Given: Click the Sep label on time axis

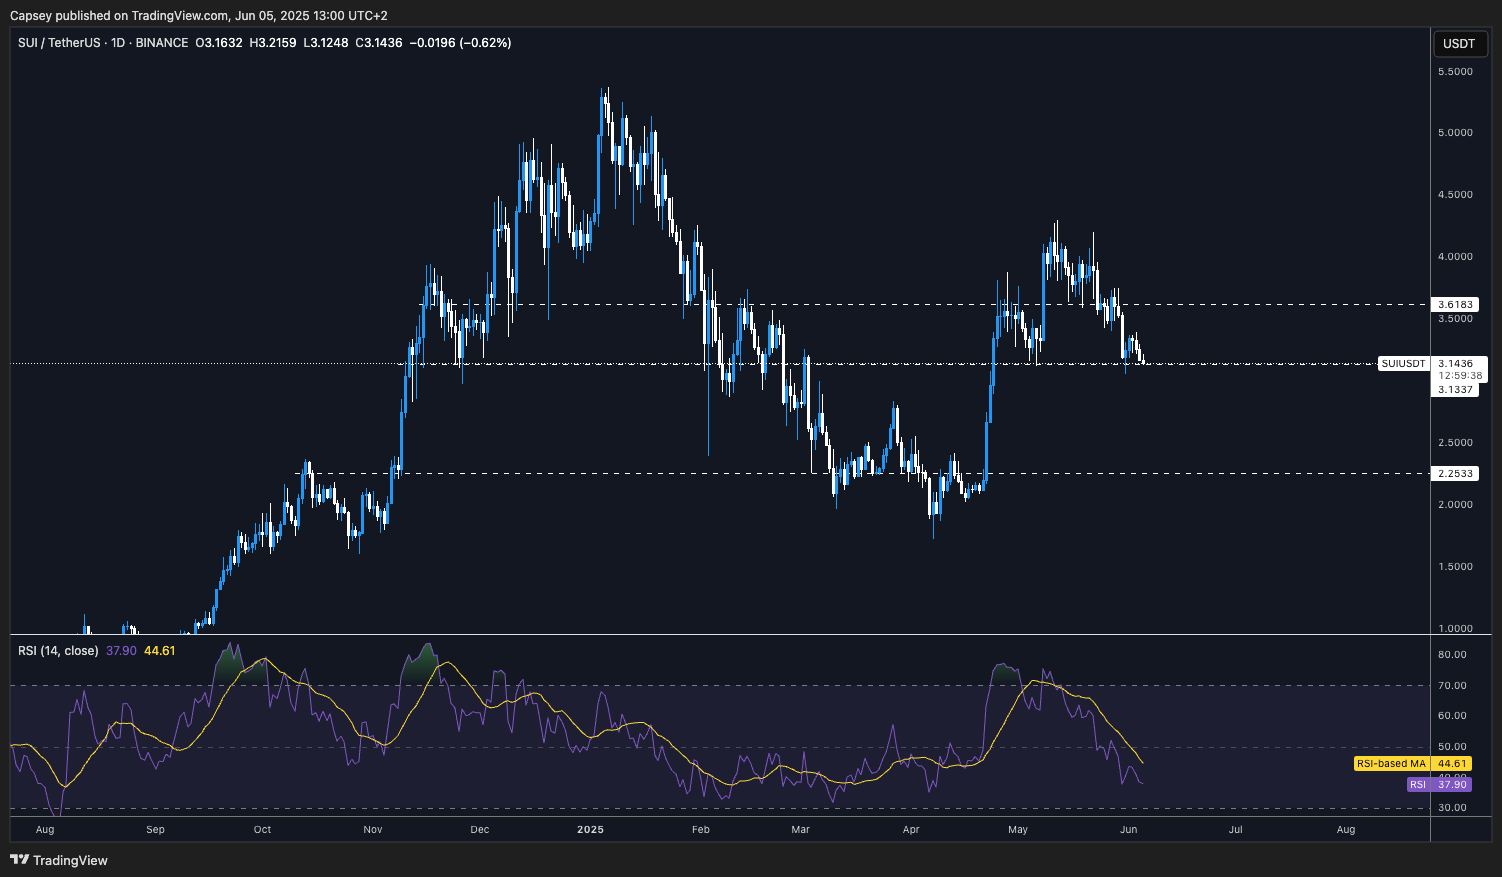Looking at the screenshot, I should point(155,829).
